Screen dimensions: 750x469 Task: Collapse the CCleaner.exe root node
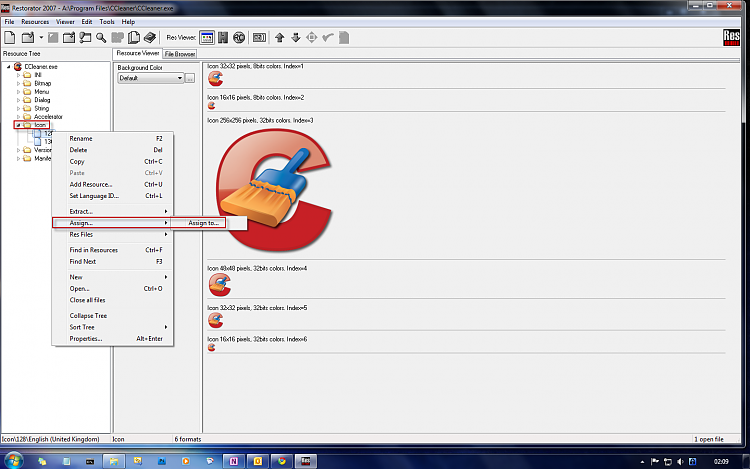[9, 67]
